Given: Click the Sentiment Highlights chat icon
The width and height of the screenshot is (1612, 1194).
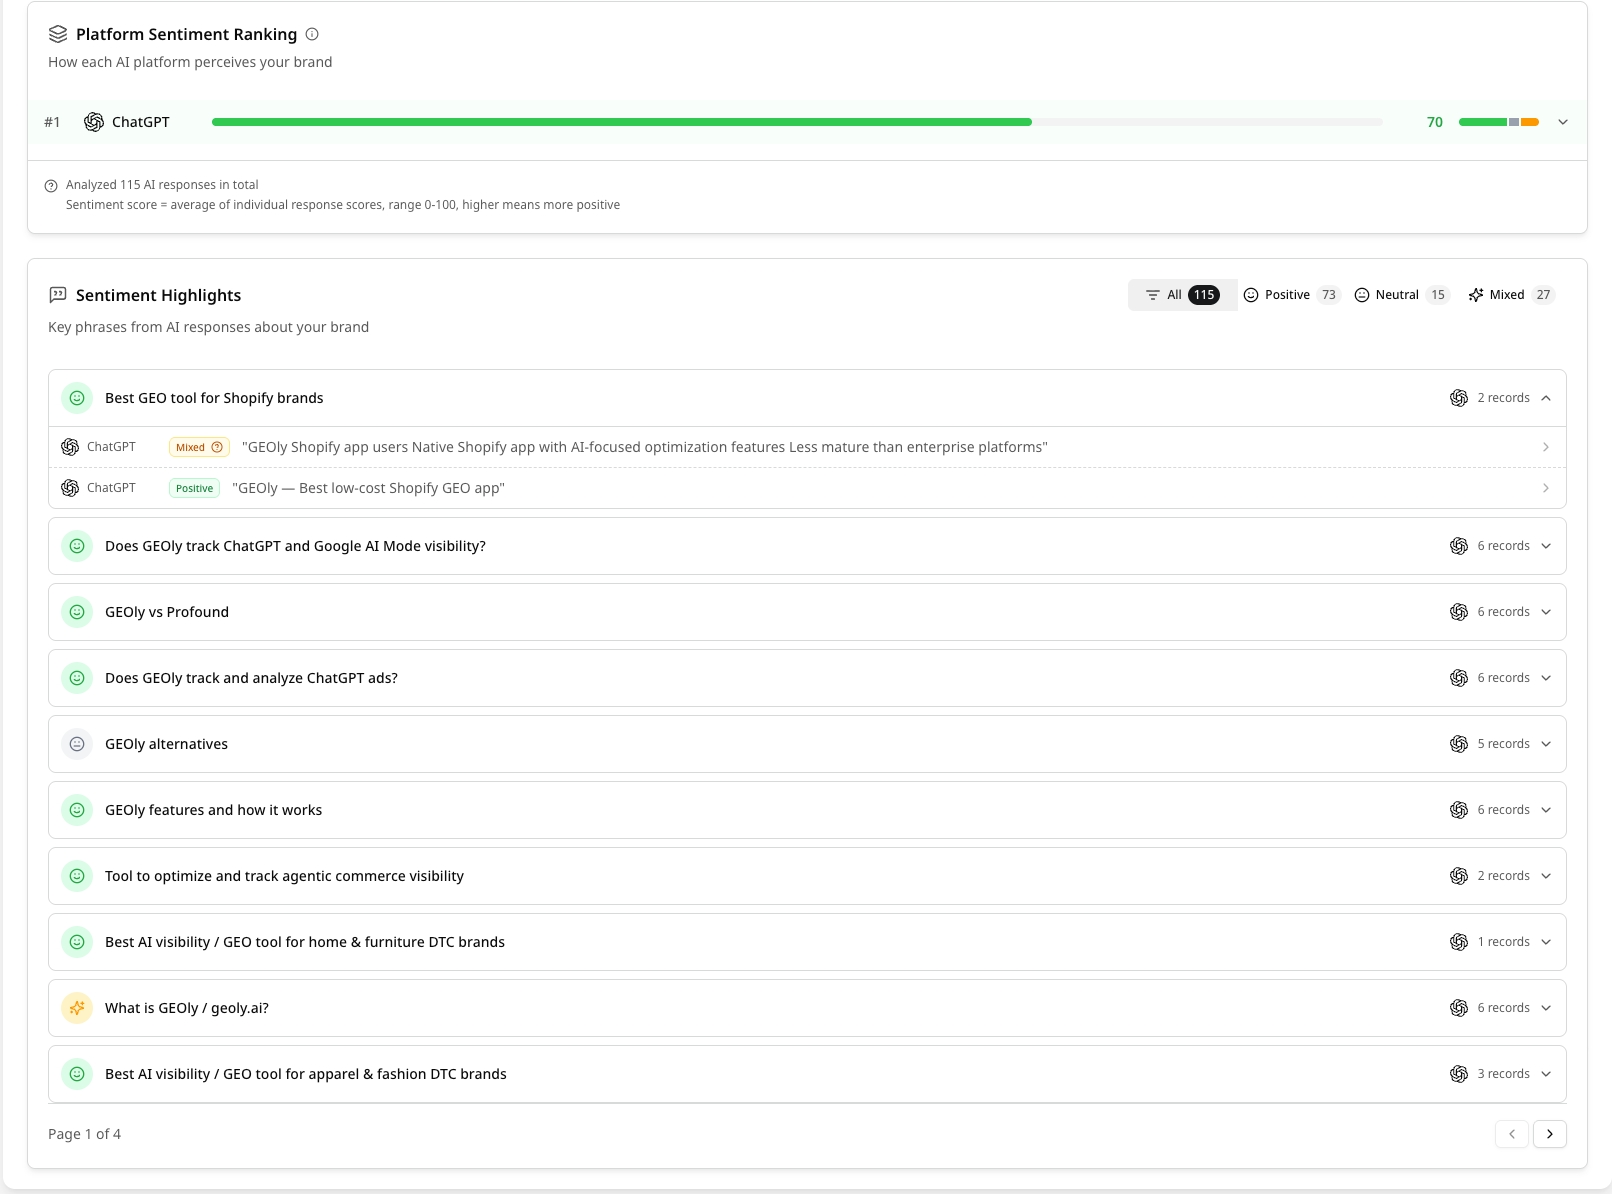Looking at the screenshot, I should pyautogui.click(x=58, y=295).
